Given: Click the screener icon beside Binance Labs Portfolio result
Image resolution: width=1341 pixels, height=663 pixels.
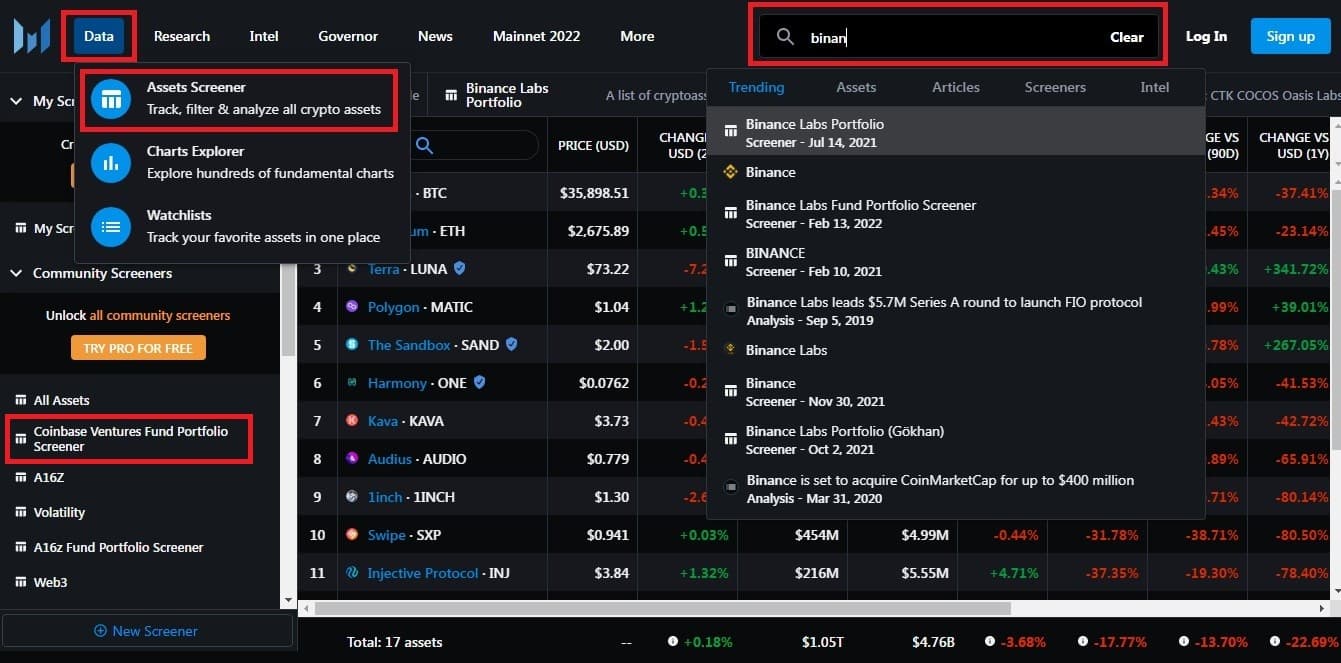Looking at the screenshot, I should coord(731,130).
